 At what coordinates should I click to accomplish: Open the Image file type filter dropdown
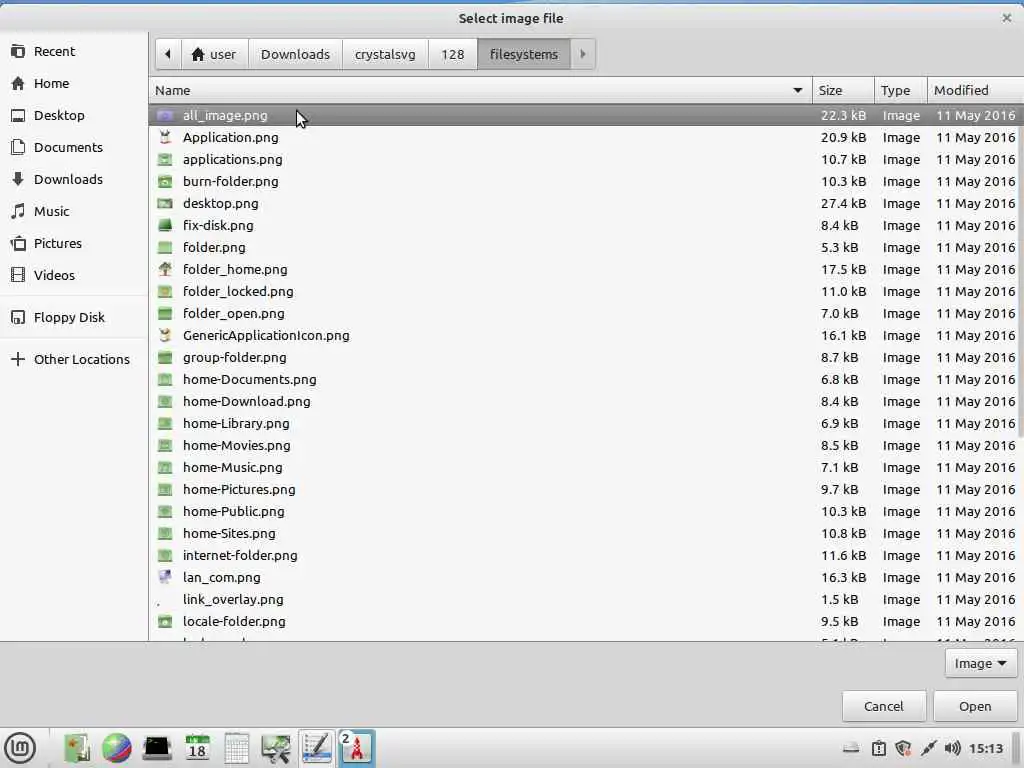click(x=980, y=664)
